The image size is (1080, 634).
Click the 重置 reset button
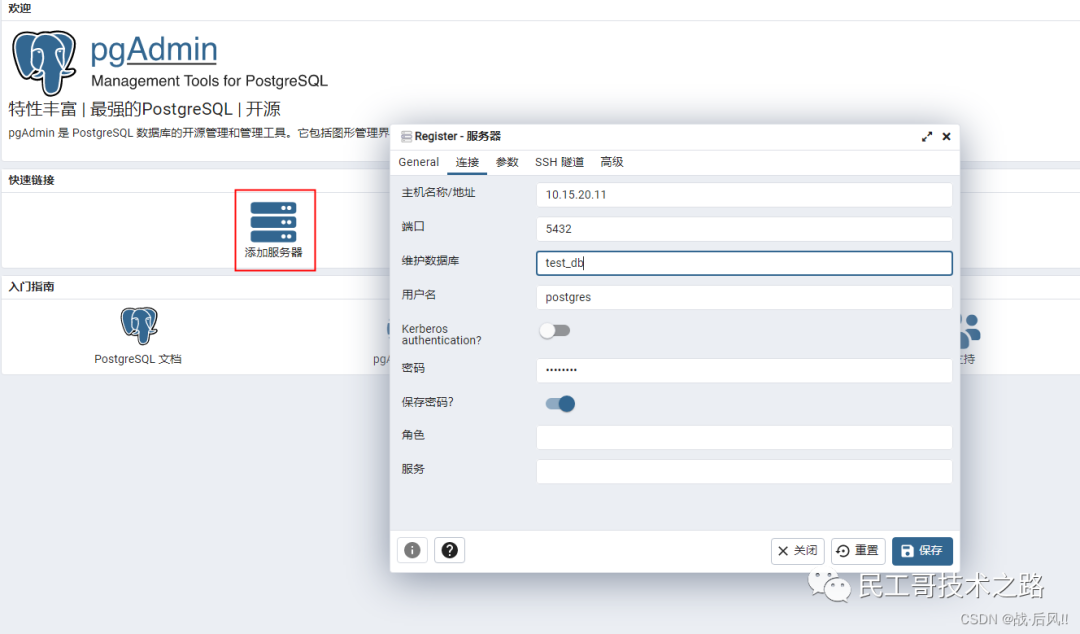(858, 551)
